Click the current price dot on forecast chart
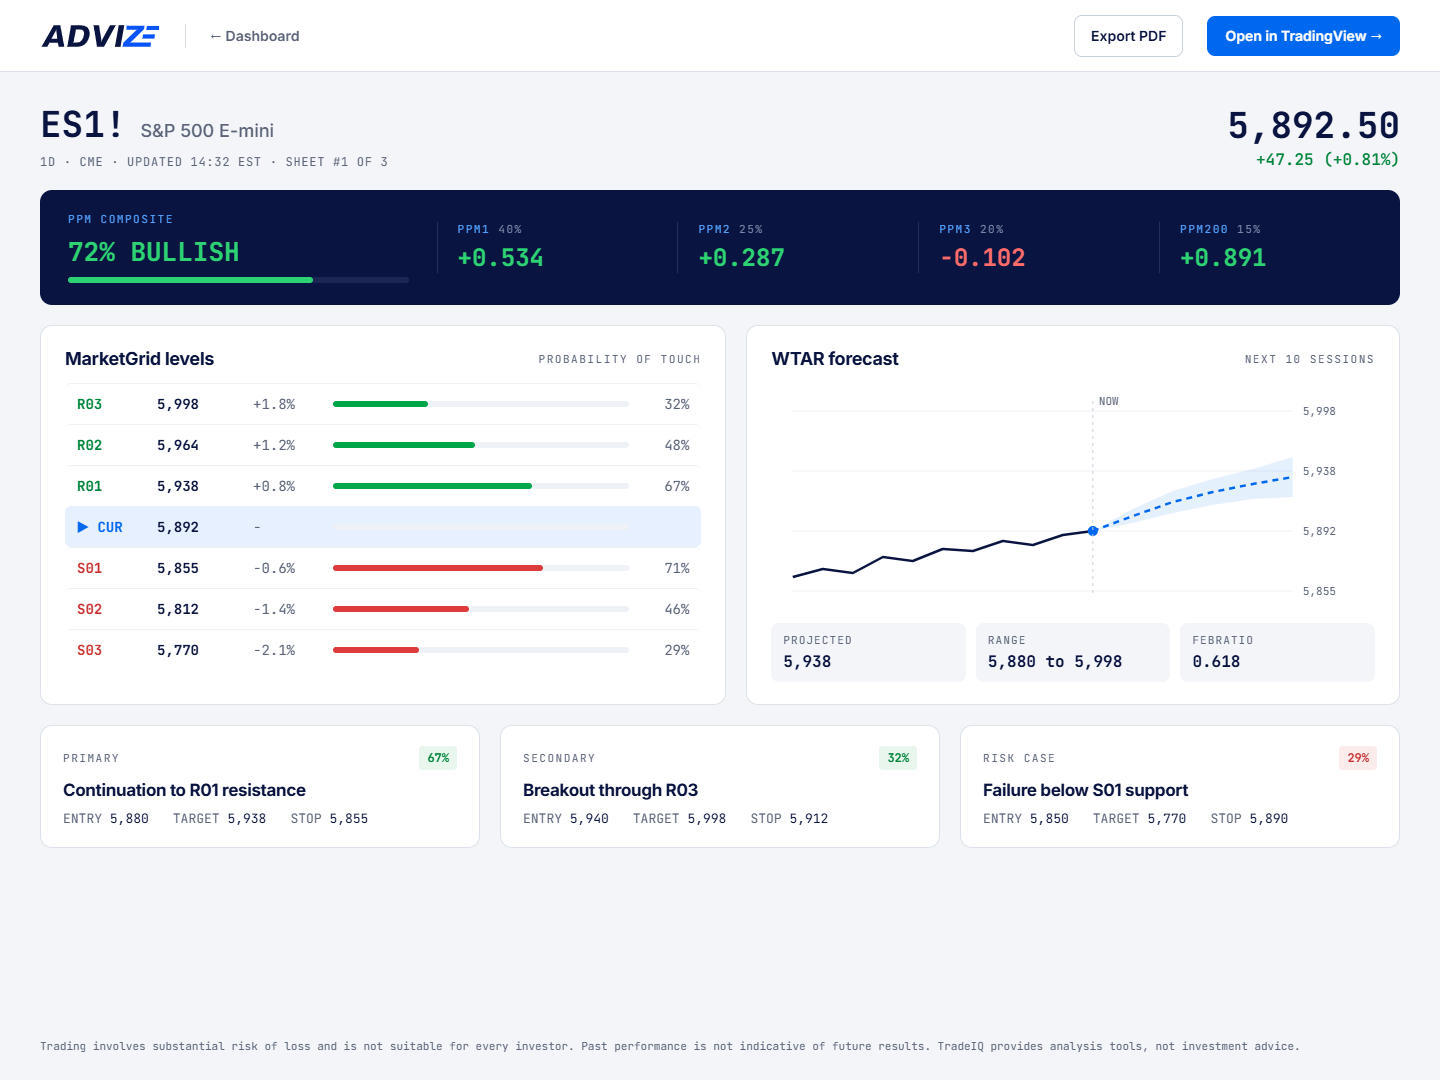Image resolution: width=1440 pixels, height=1080 pixels. pyautogui.click(x=1093, y=531)
